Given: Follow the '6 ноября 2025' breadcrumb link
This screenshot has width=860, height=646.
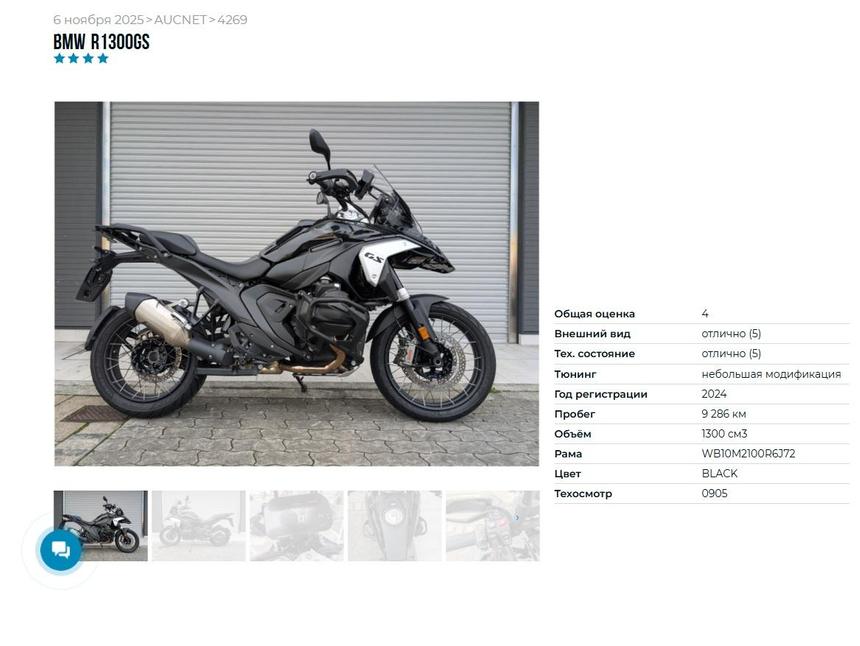Looking at the screenshot, I should point(98,20).
